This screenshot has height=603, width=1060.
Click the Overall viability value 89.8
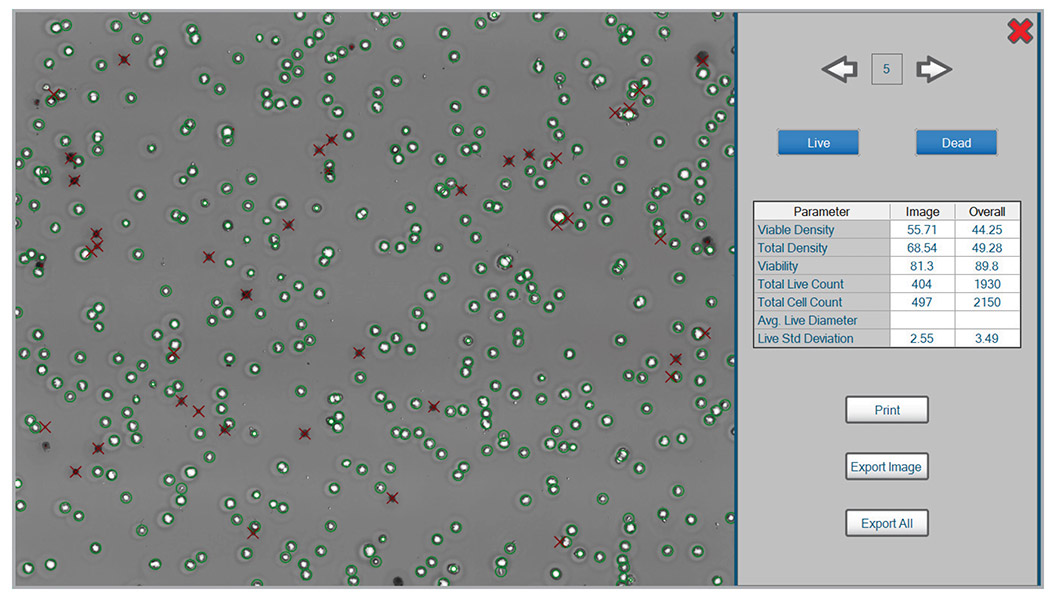coord(987,266)
